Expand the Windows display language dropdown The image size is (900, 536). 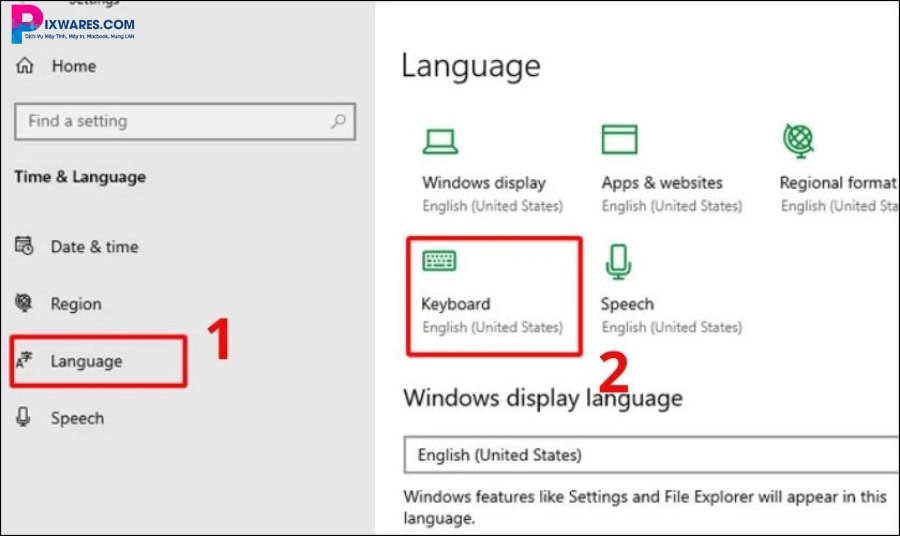(x=650, y=454)
